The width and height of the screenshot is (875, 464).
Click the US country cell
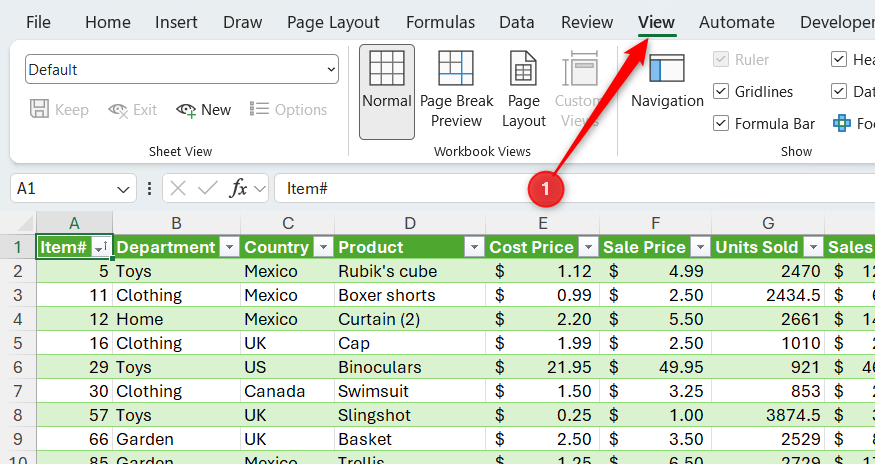pyautogui.click(x=287, y=367)
